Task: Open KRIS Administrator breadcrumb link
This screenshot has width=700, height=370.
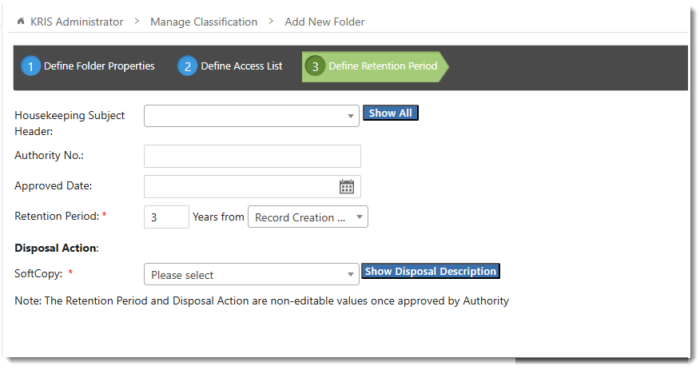Action: [77, 22]
